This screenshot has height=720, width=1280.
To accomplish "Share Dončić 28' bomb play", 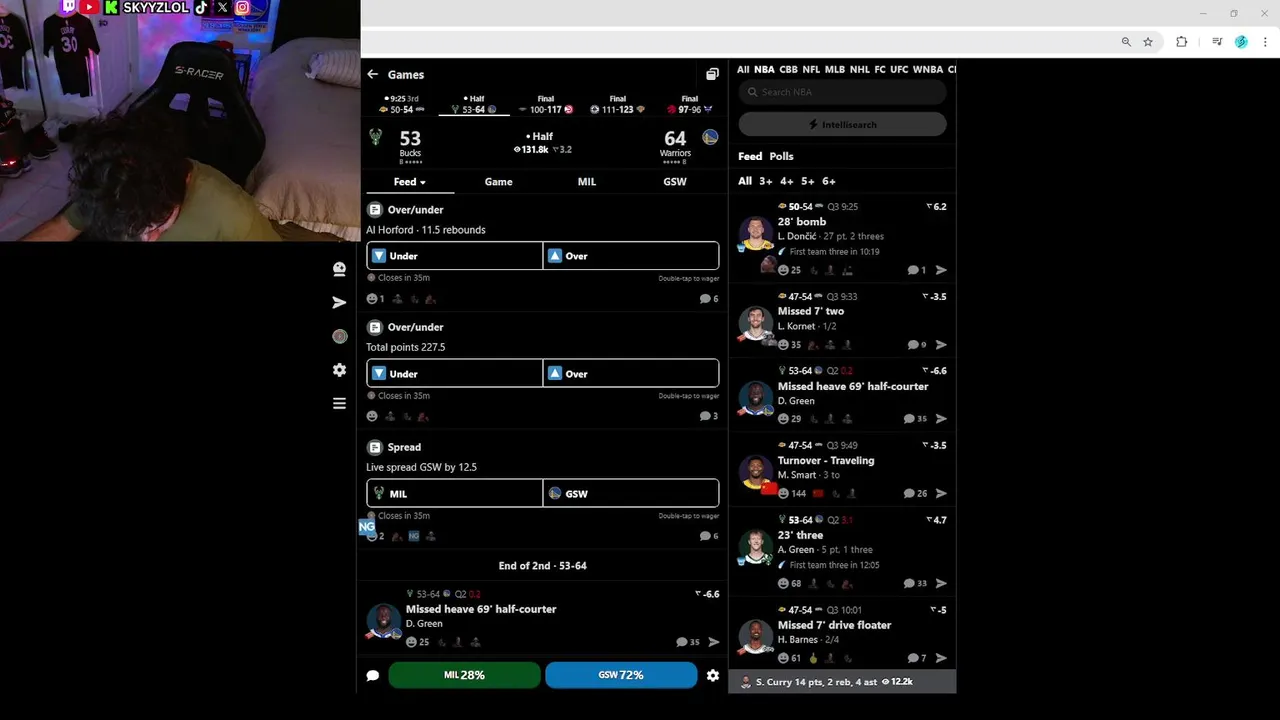I will (x=941, y=270).
